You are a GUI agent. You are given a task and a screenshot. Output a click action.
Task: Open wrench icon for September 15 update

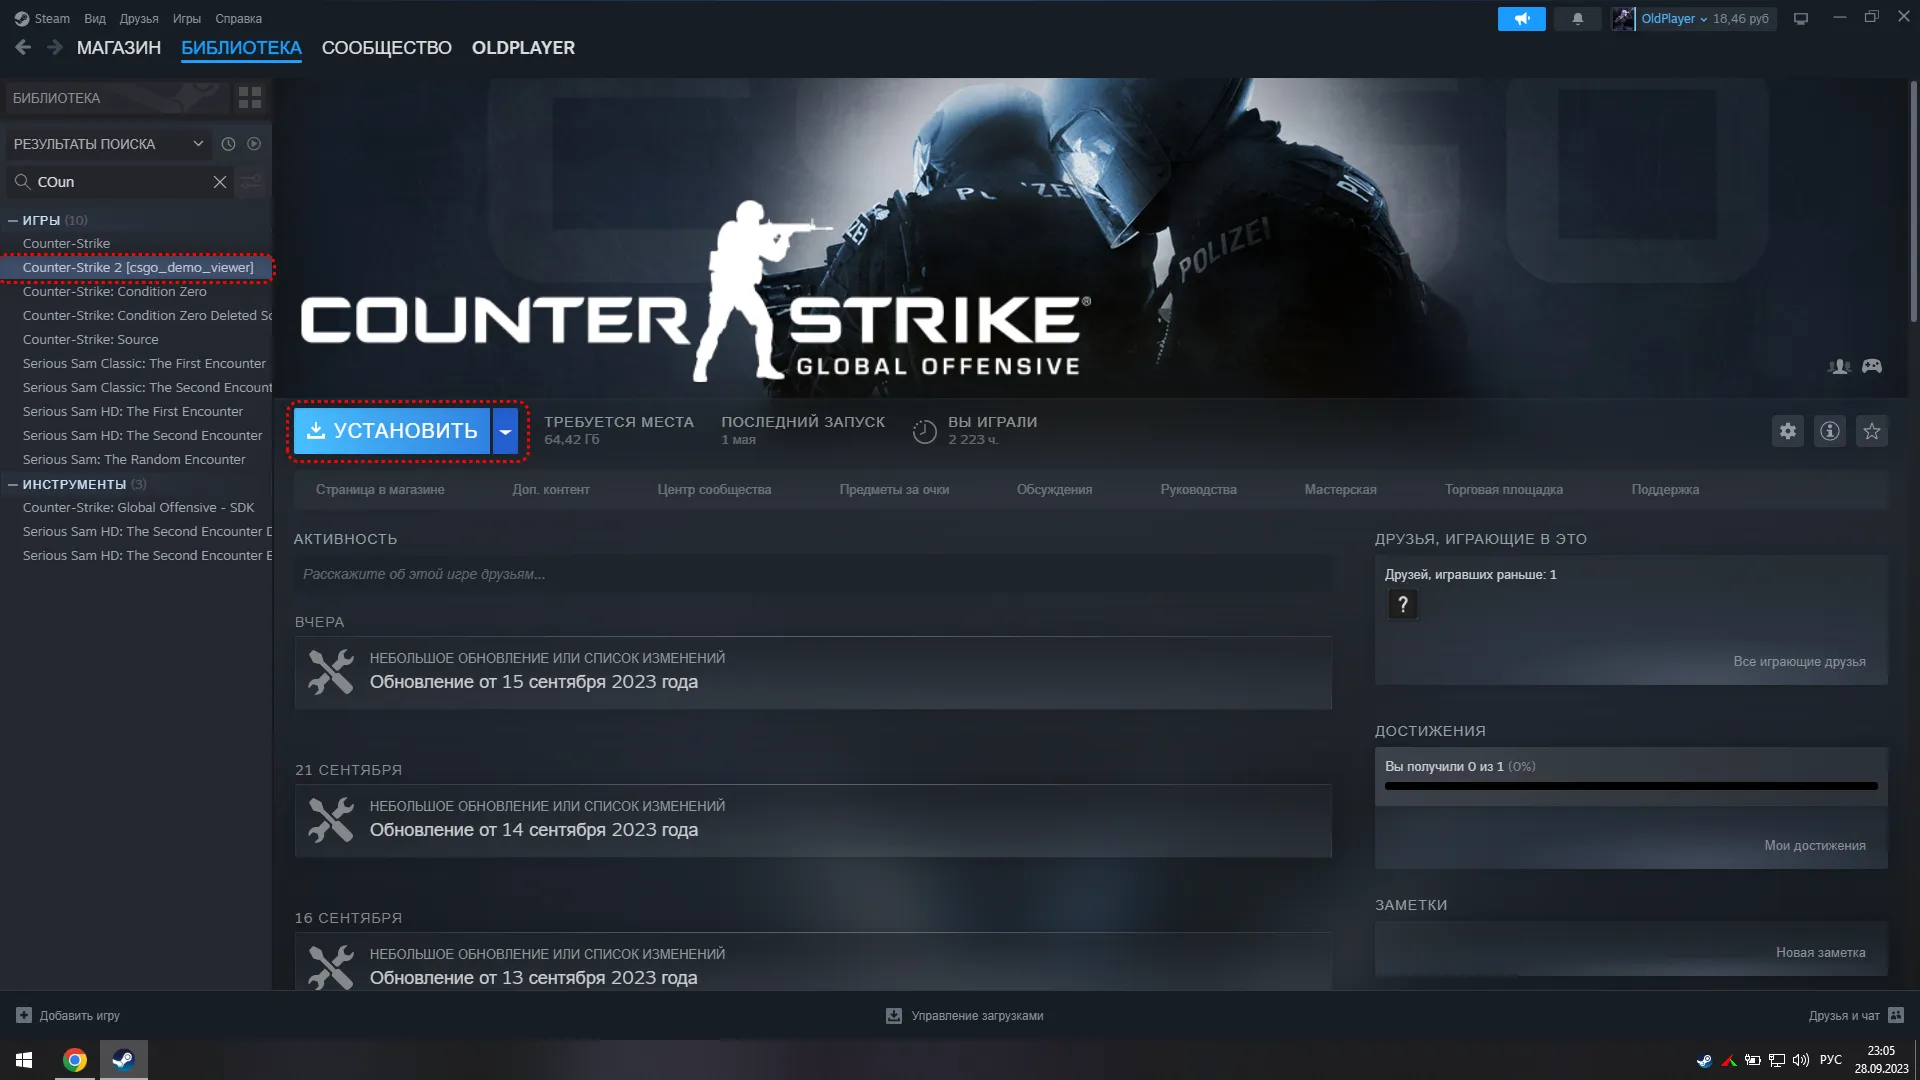[x=331, y=672]
